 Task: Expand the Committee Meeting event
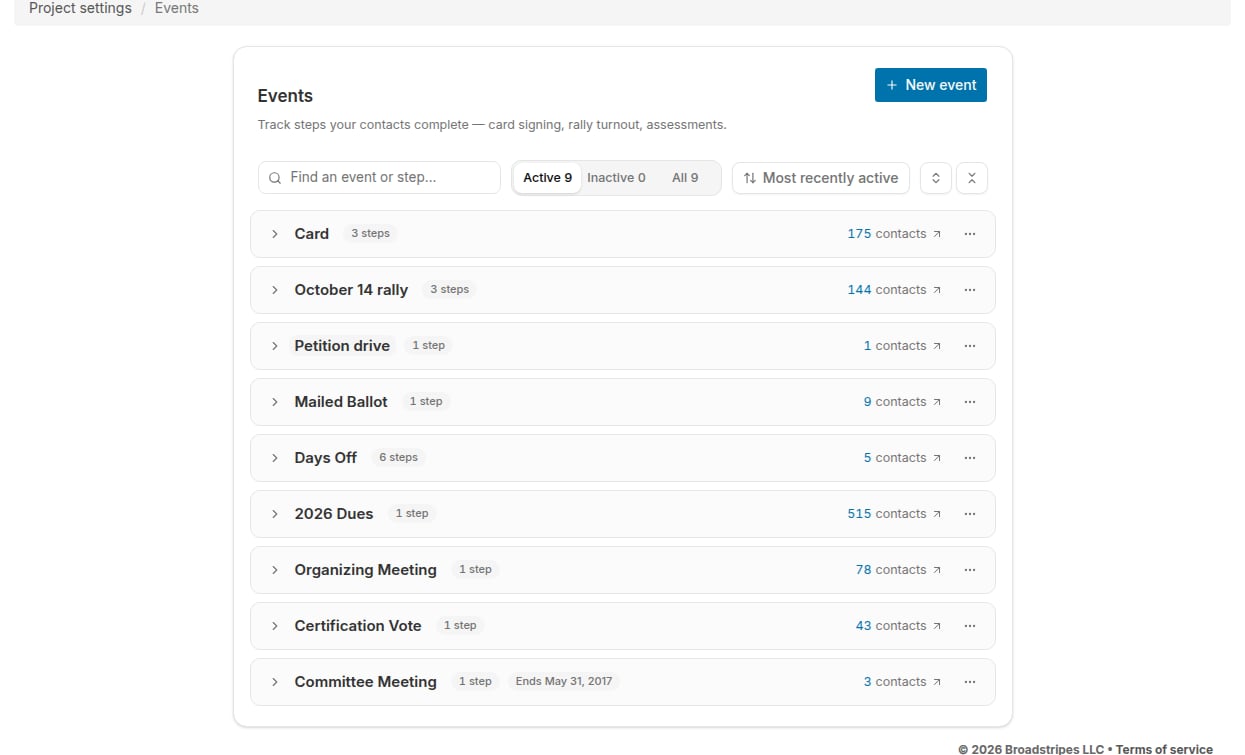click(x=275, y=682)
